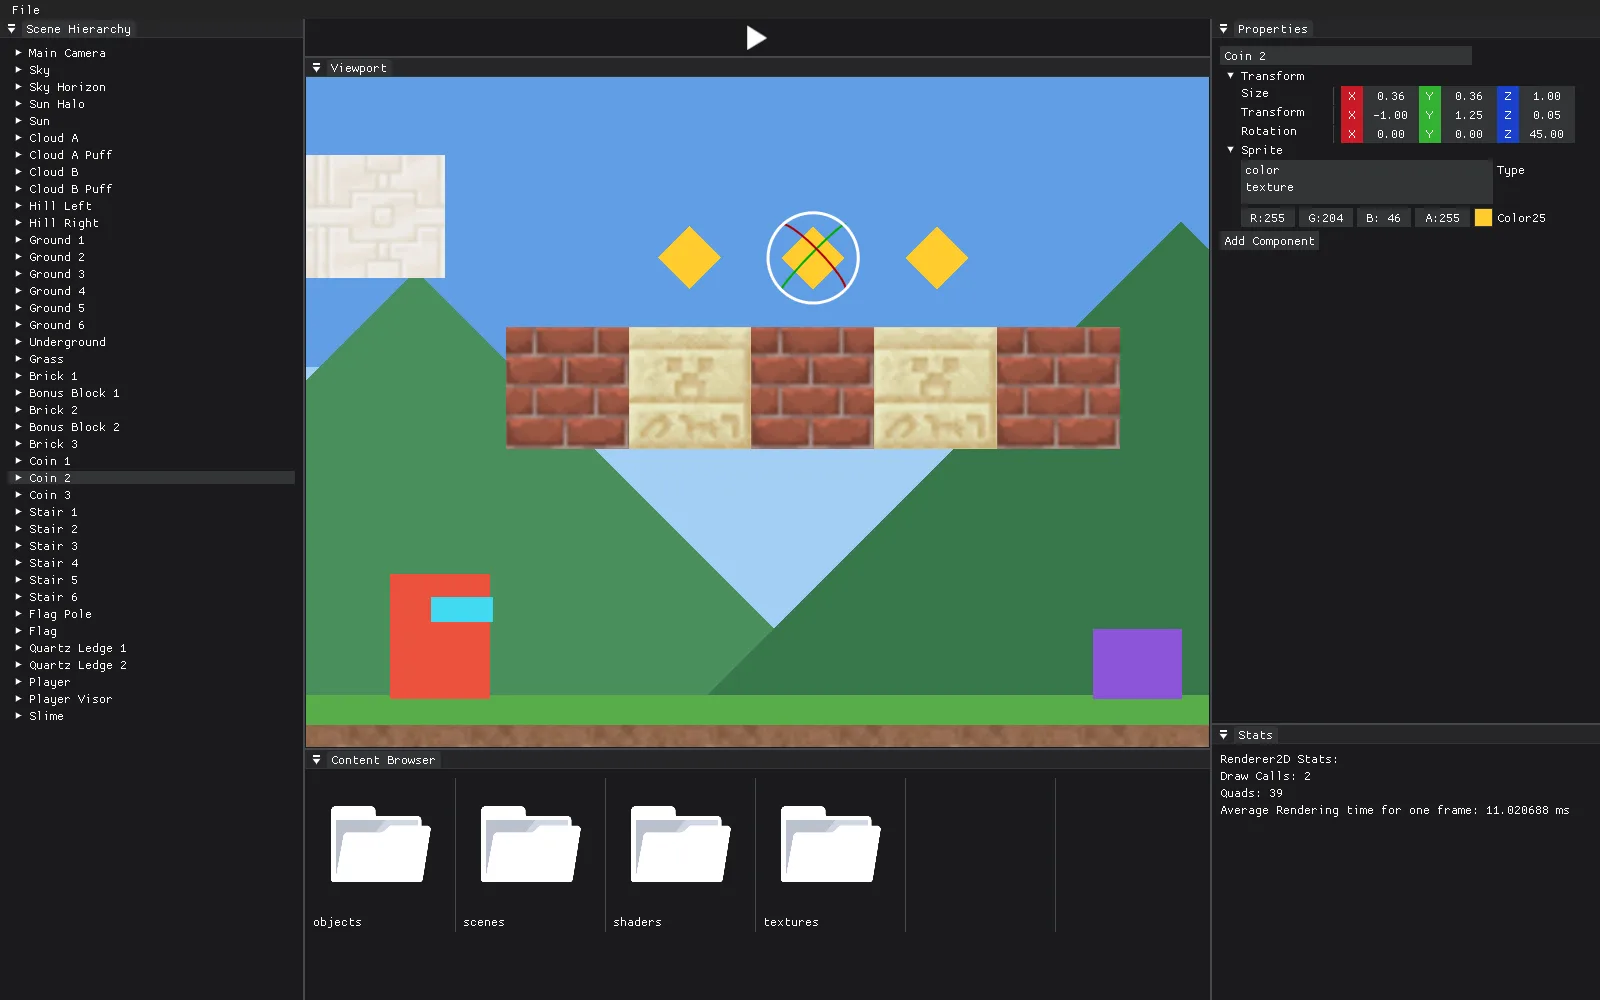
Task: Open the yellow Color25 swatch picker
Action: (1483, 218)
